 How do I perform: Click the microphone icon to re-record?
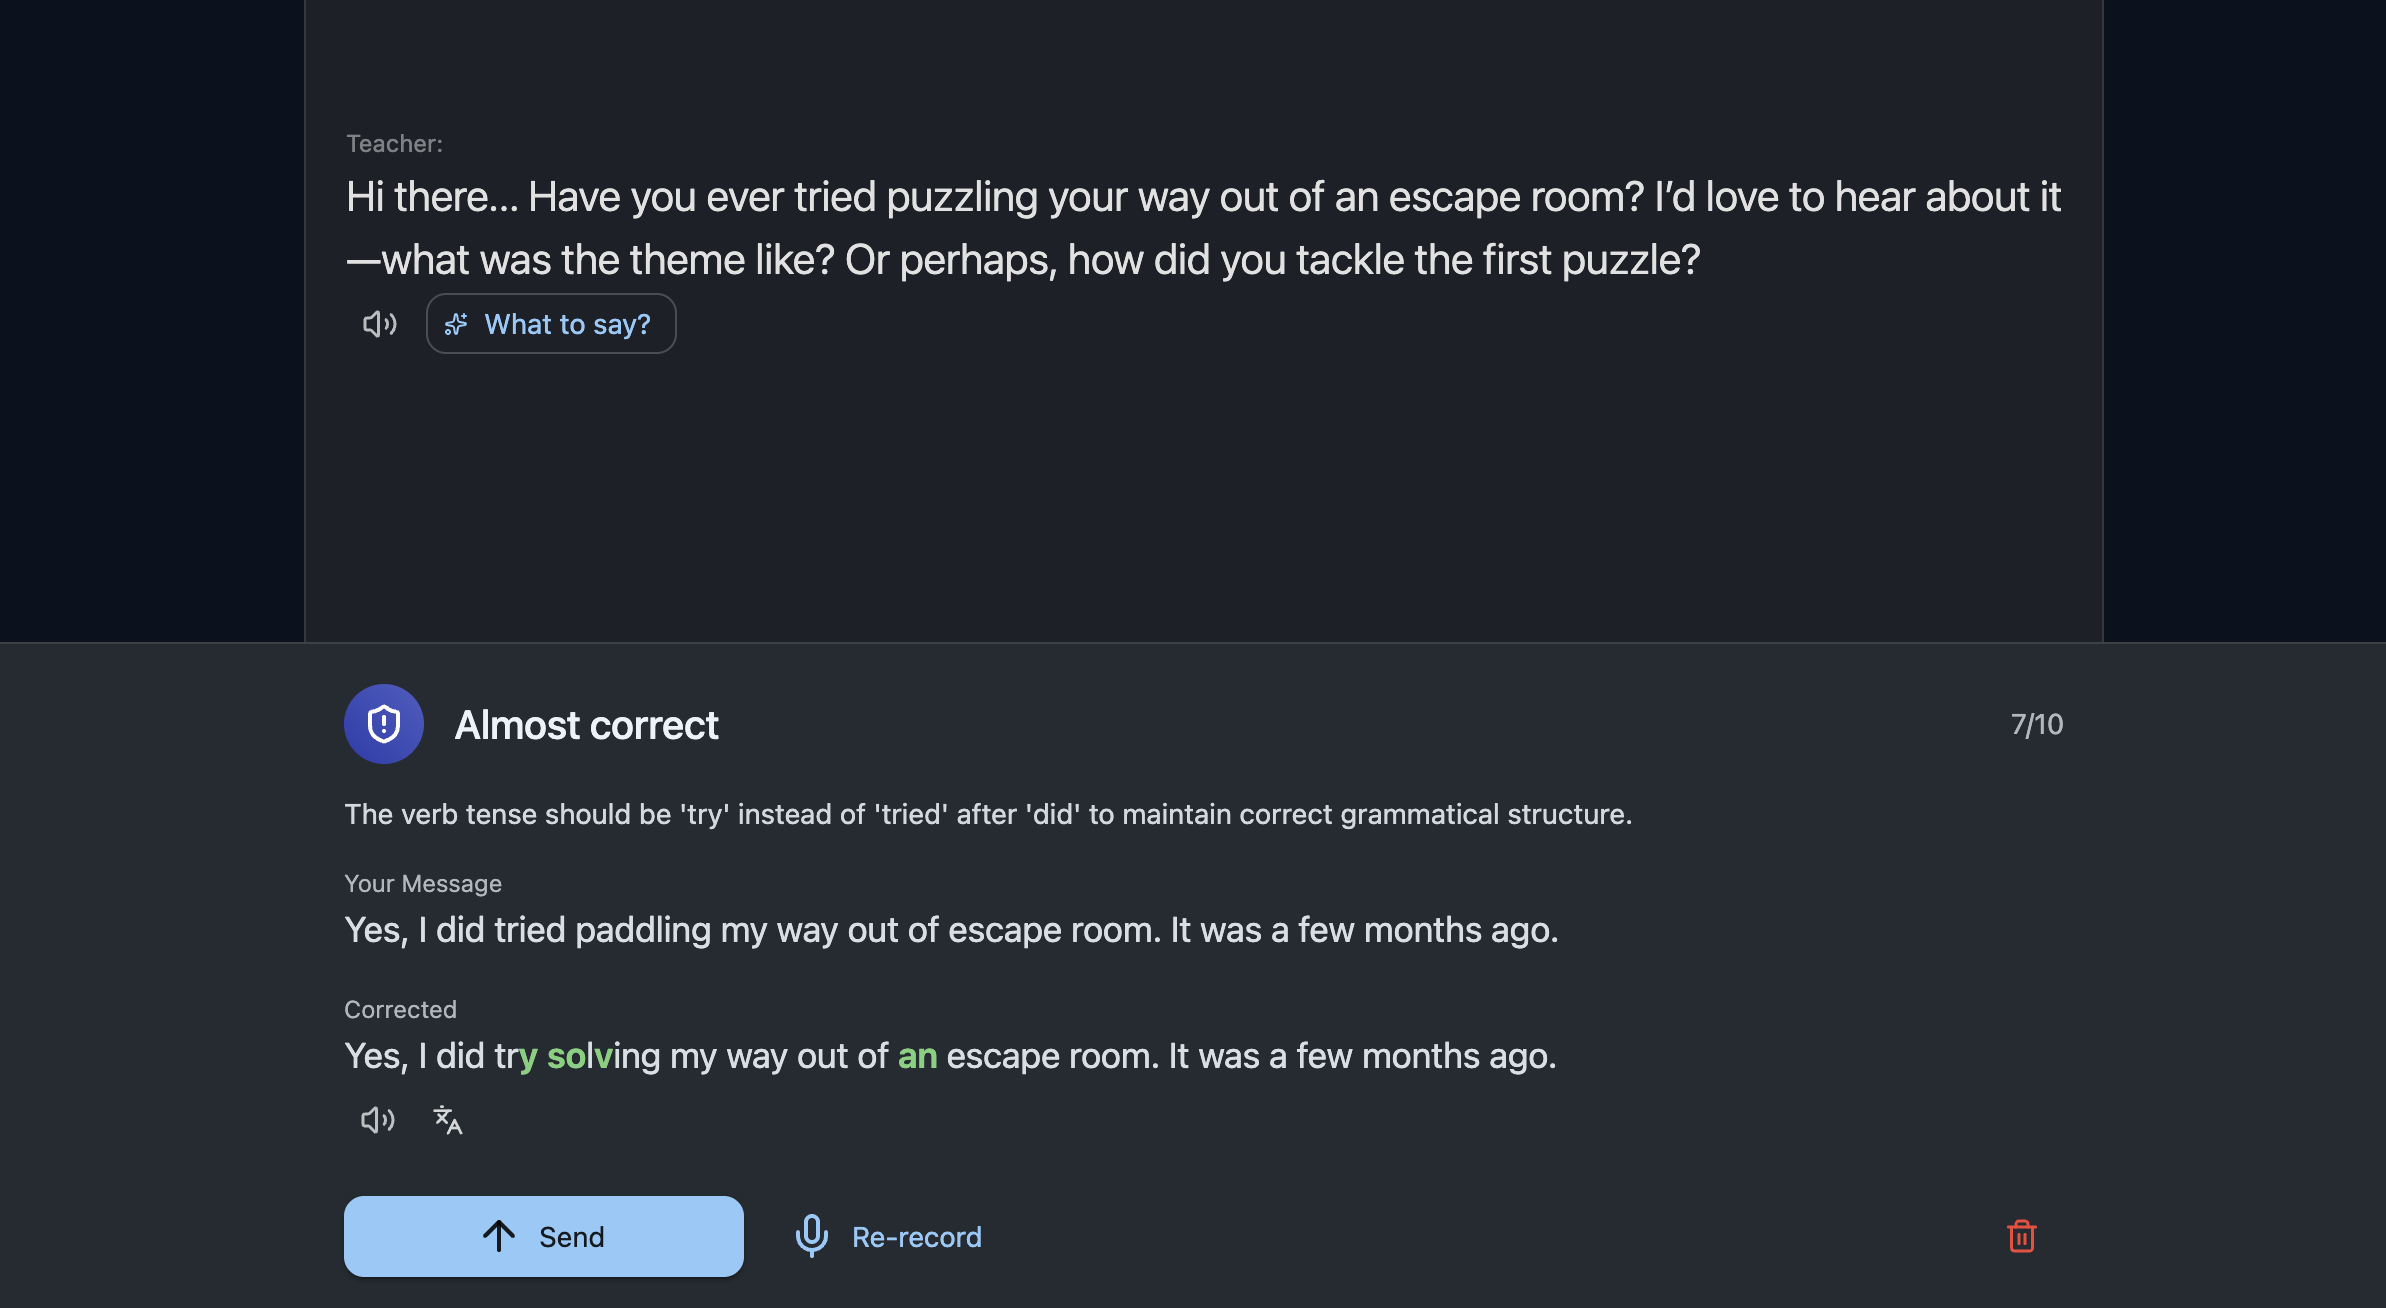click(811, 1237)
